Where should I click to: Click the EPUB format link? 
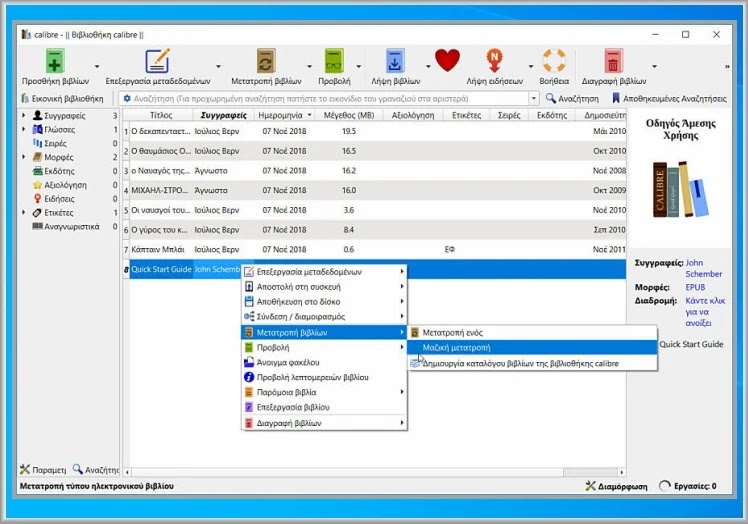point(695,287)
